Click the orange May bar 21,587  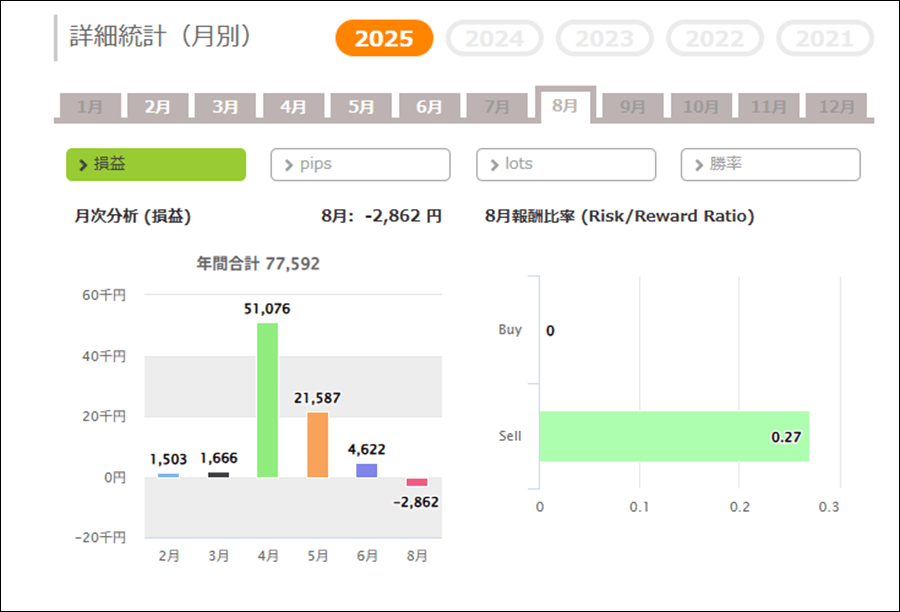(x=317, y=444)
